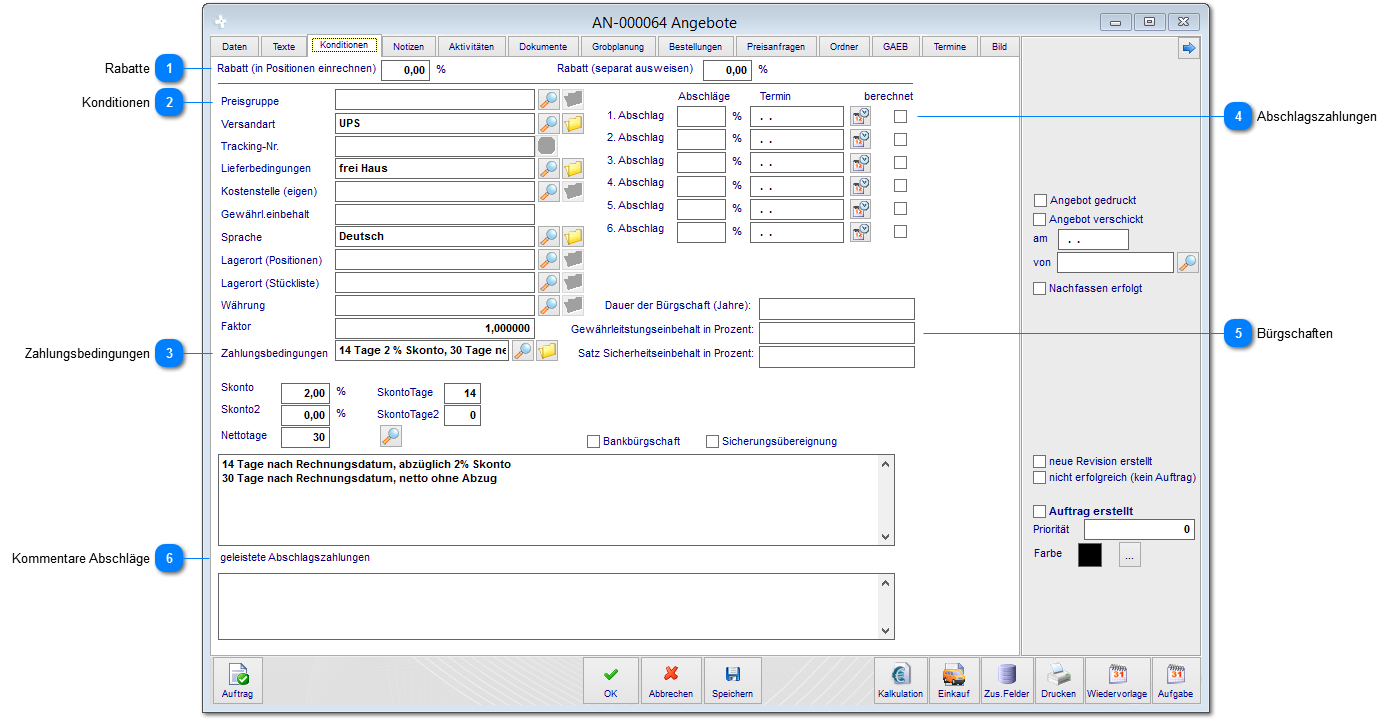
Task: Click down arrow of payment text scrollbar
Action: 885,537
